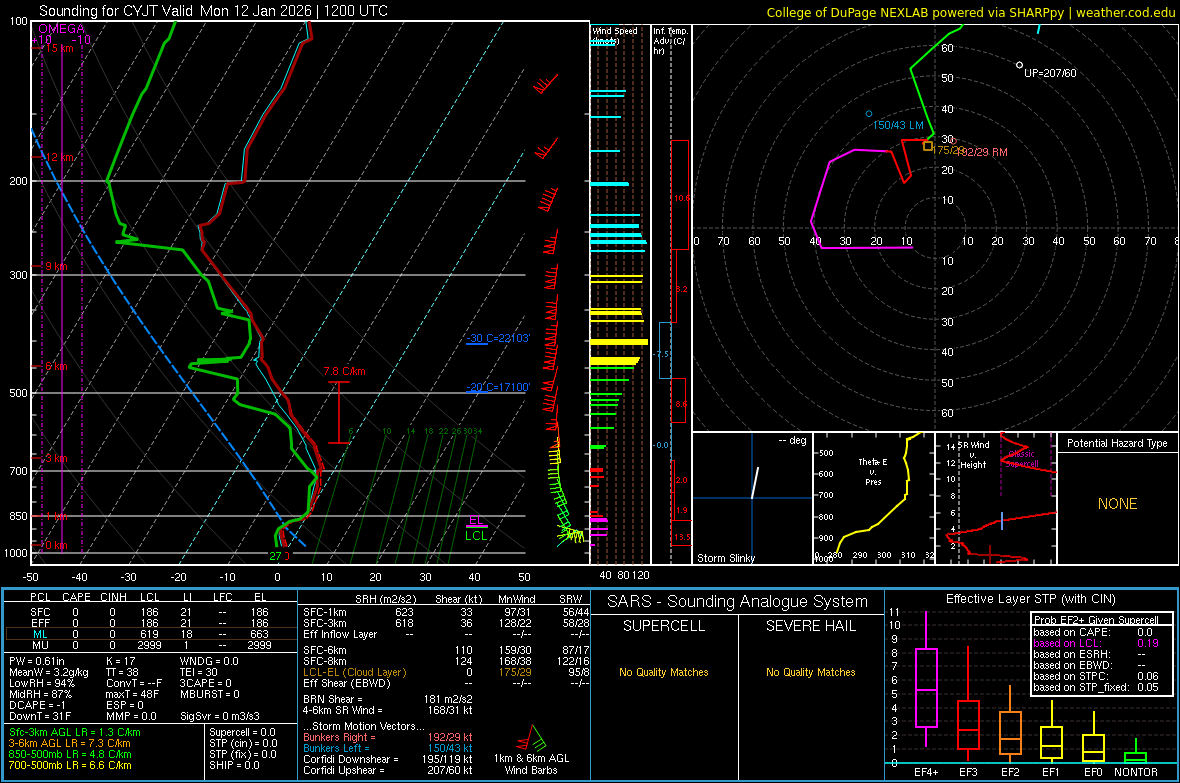Click the UP=207/60 marker on the hodograph

click(1019, 65)
